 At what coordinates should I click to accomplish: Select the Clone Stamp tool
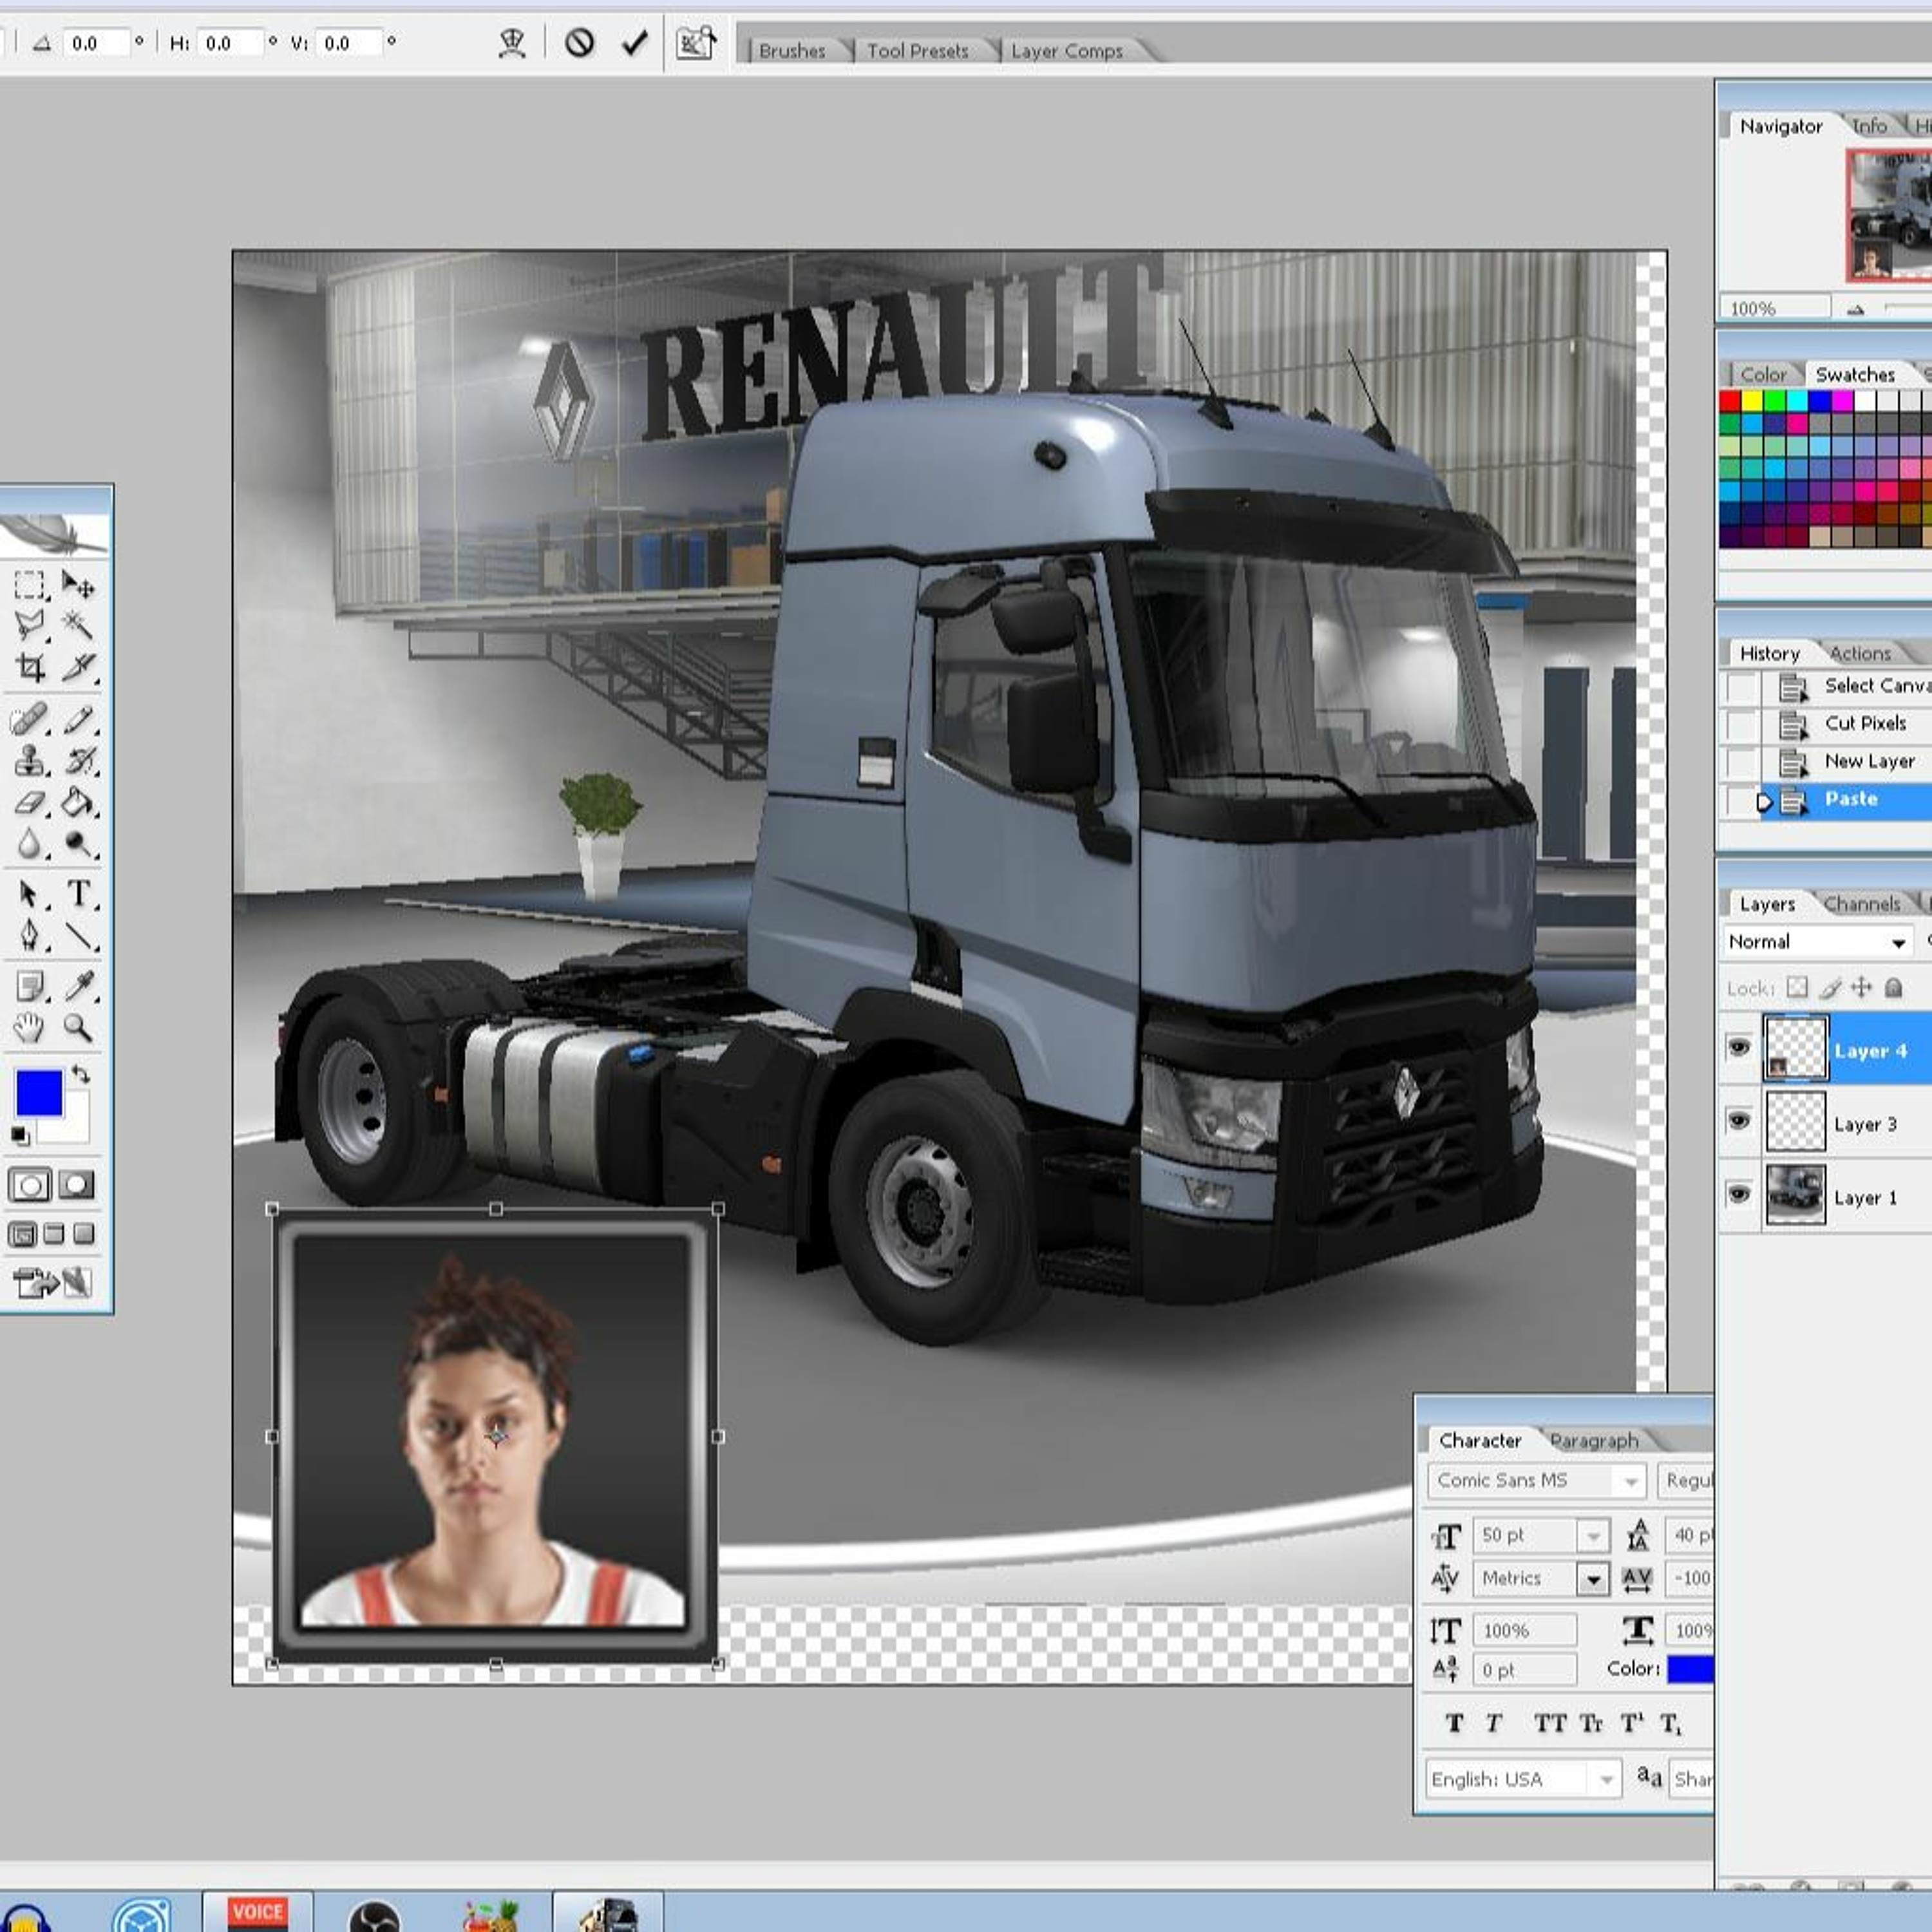pos(29,761)
